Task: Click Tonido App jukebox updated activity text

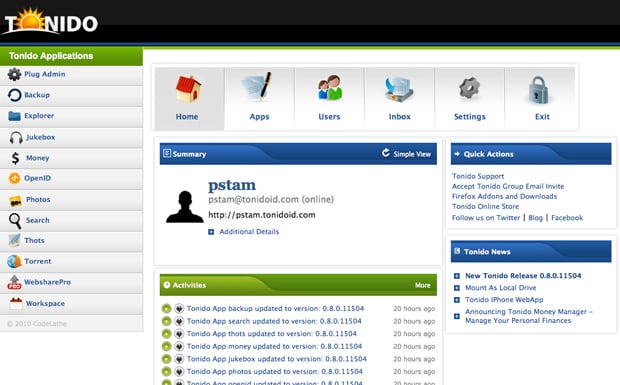Action: [276, 359]
